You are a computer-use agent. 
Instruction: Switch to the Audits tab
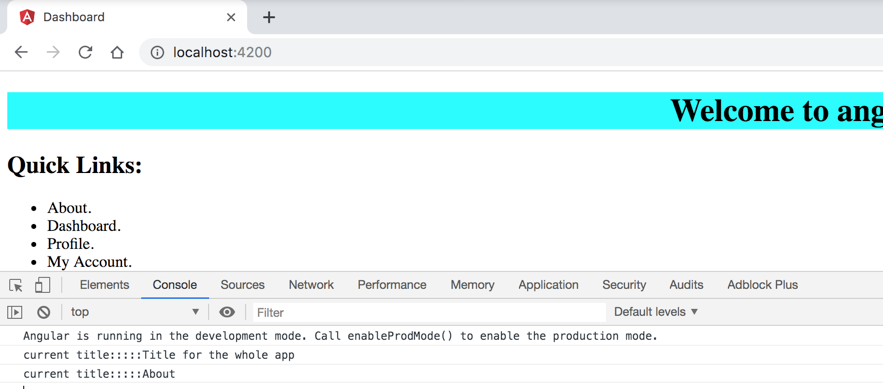pos(686,285)
